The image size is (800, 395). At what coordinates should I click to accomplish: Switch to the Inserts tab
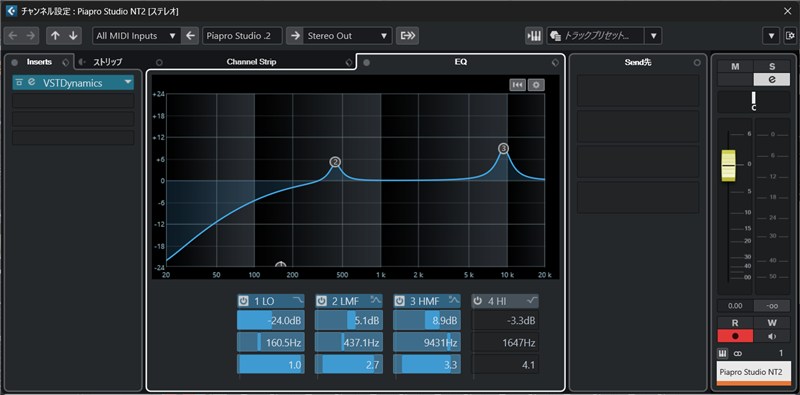(x=39, y=62)
